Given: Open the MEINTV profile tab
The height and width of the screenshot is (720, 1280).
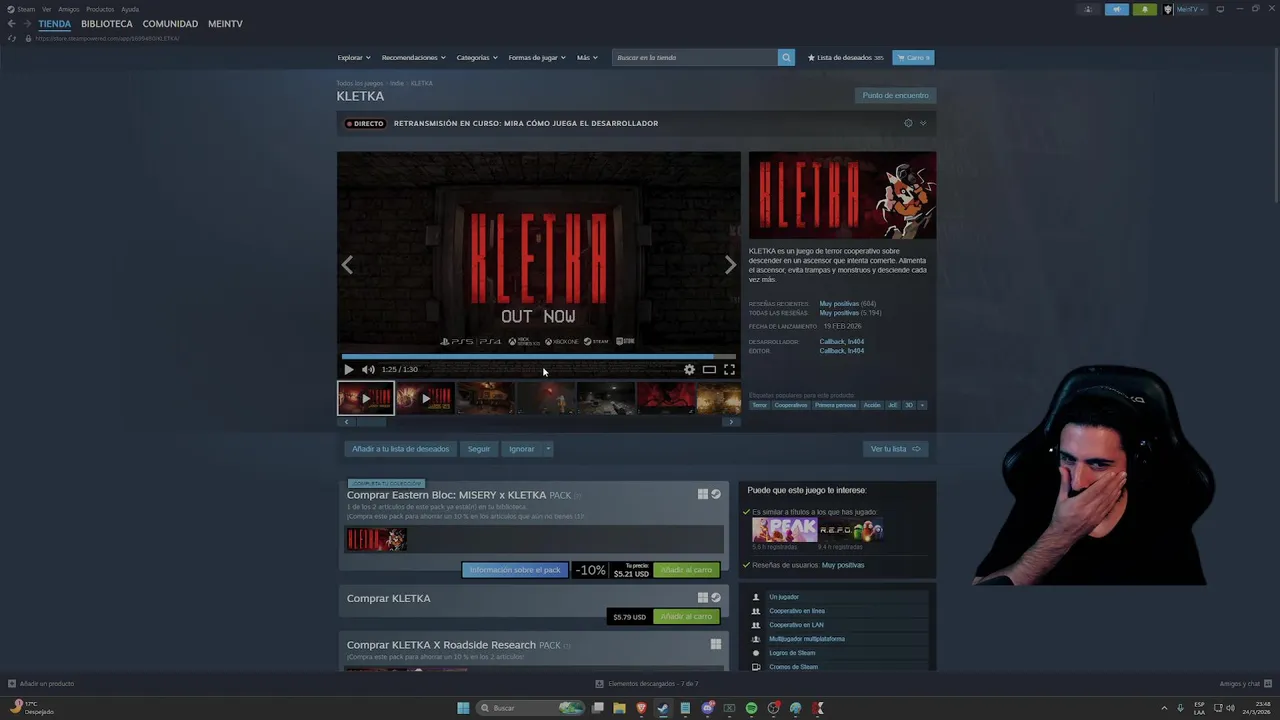Looking at the screenshot, I should [x=225, y=24].
